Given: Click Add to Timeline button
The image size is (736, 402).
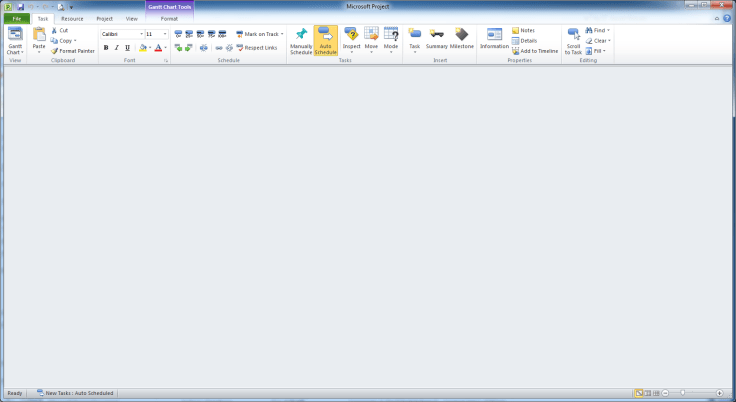Looking at the screenshot, I should [x=535, y=51].
